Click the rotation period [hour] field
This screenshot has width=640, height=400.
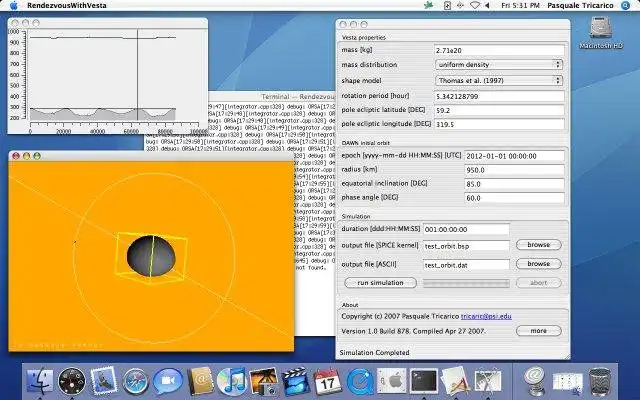click(499, 96)
